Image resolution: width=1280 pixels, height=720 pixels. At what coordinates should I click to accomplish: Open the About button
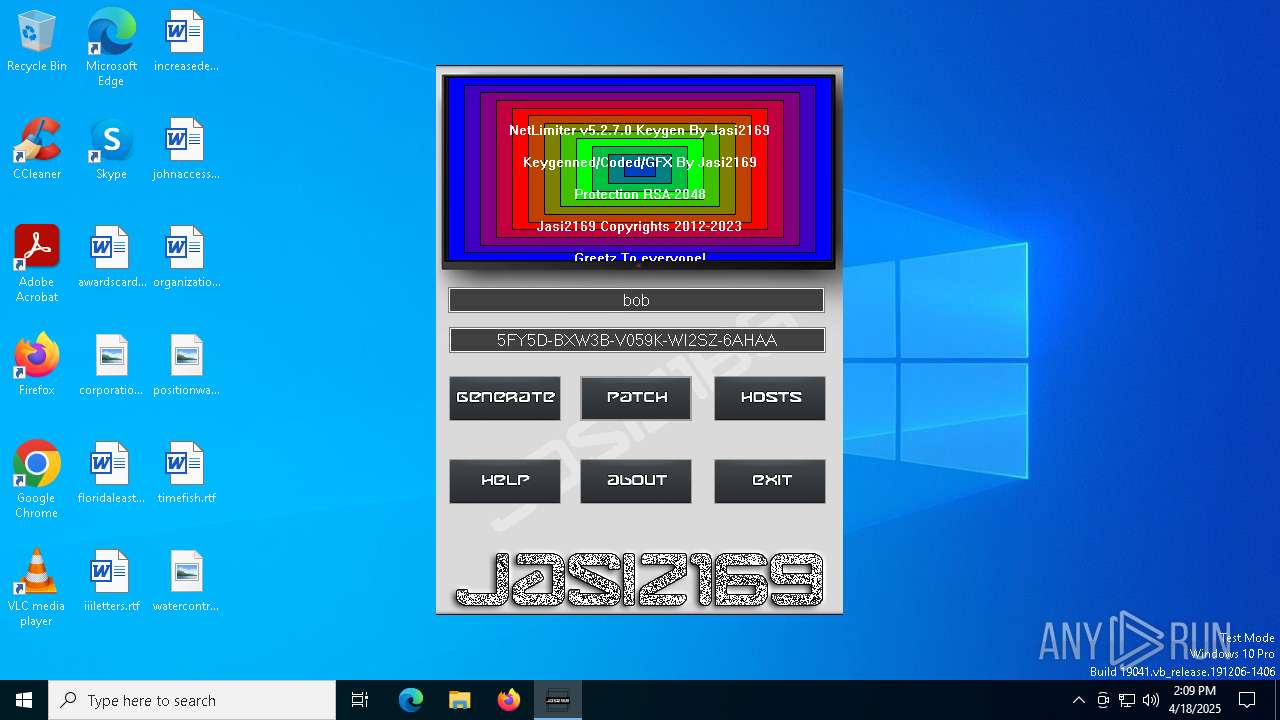(636, 481)
